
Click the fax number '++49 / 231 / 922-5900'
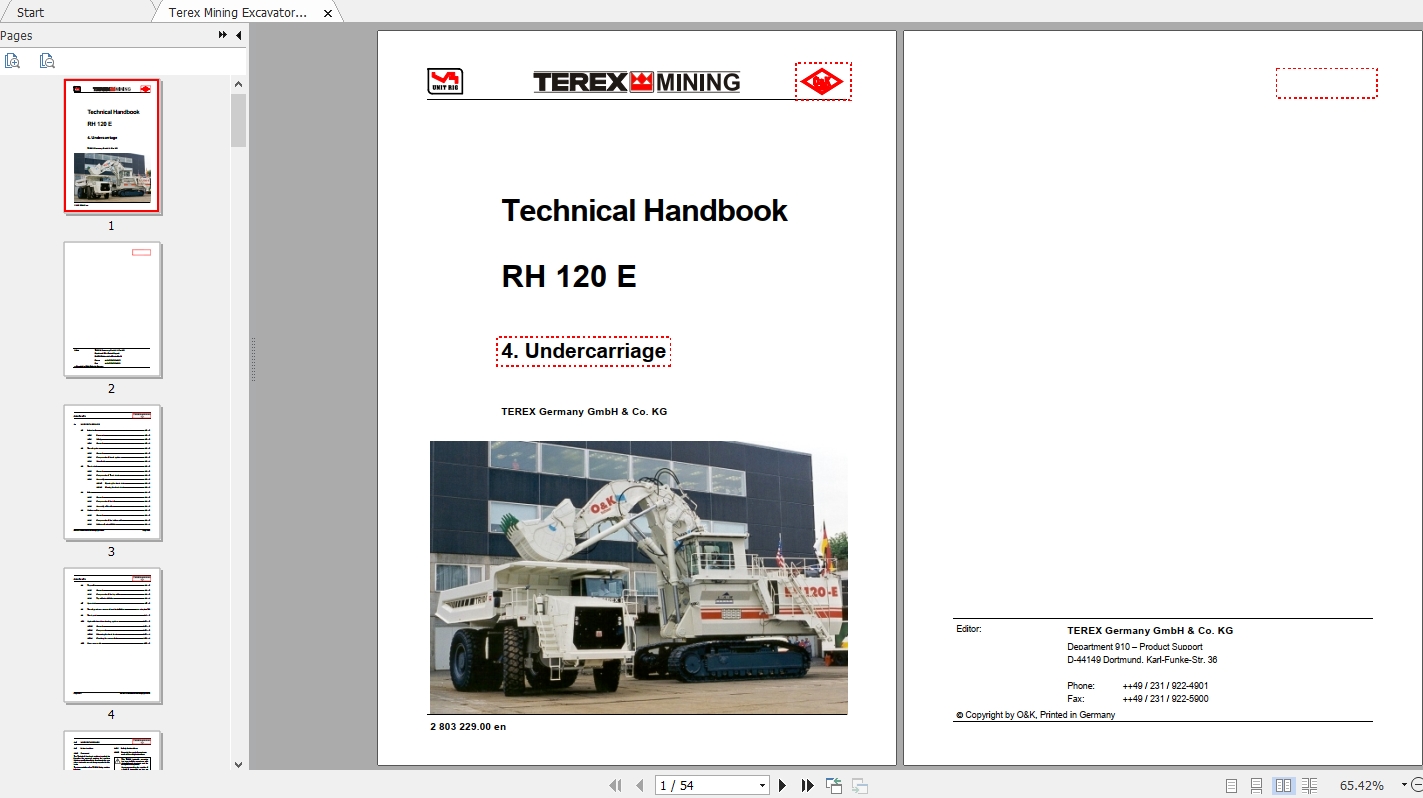coord(1165,699)
